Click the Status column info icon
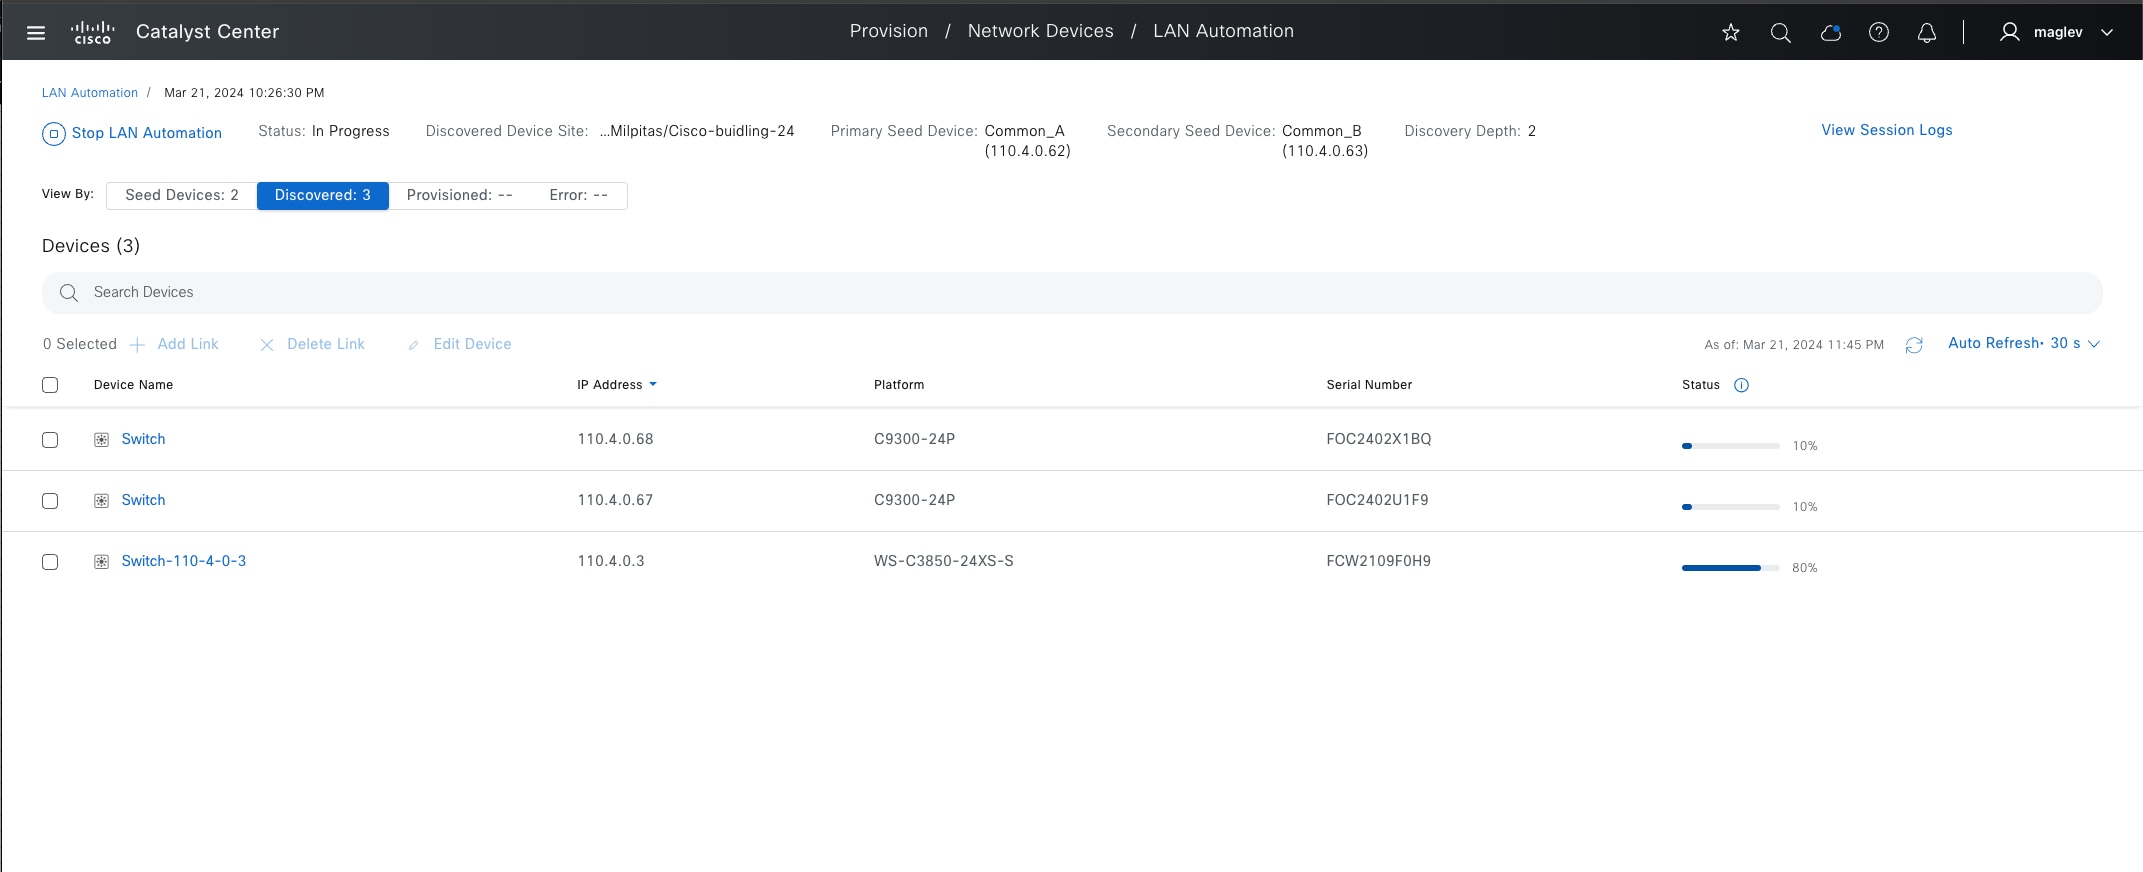 pos(1741,385)
